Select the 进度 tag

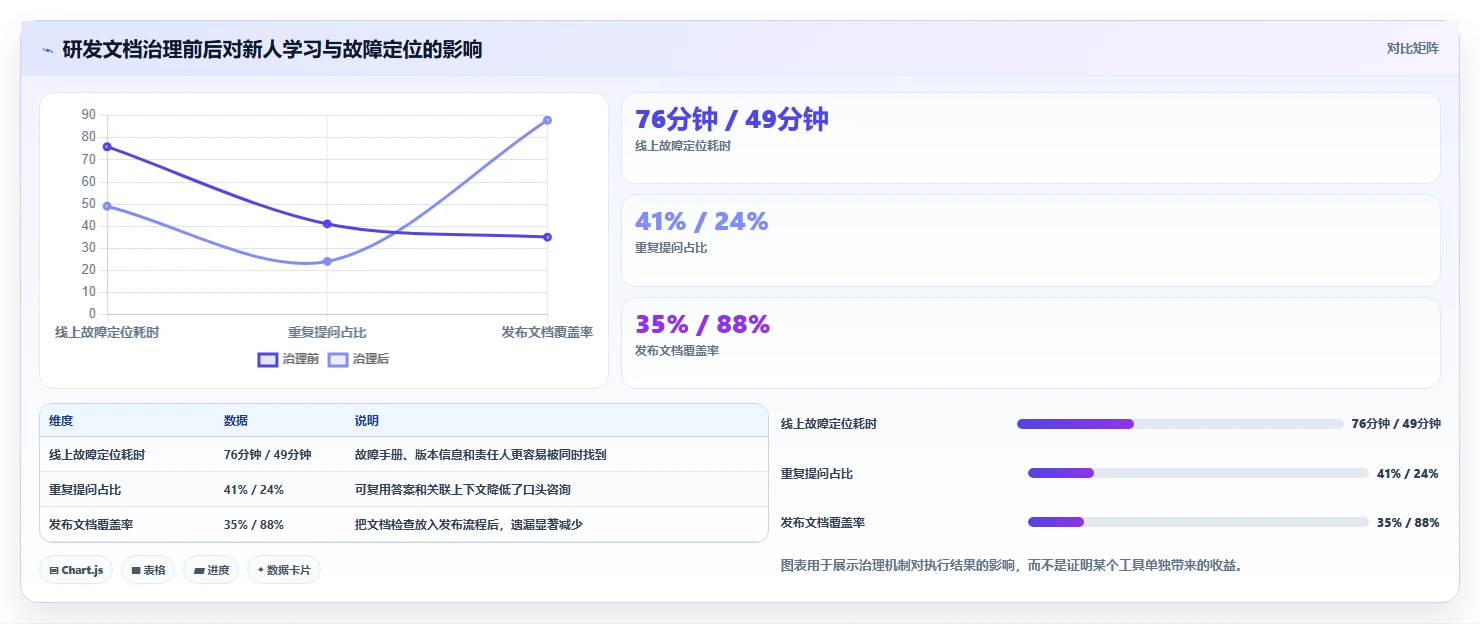tap(211, 570)
